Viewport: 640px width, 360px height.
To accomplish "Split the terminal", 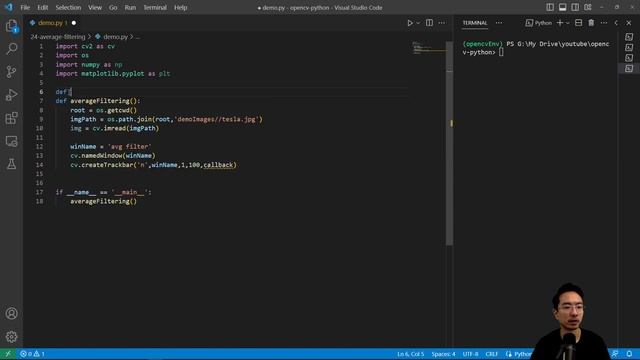I will 578,23.
